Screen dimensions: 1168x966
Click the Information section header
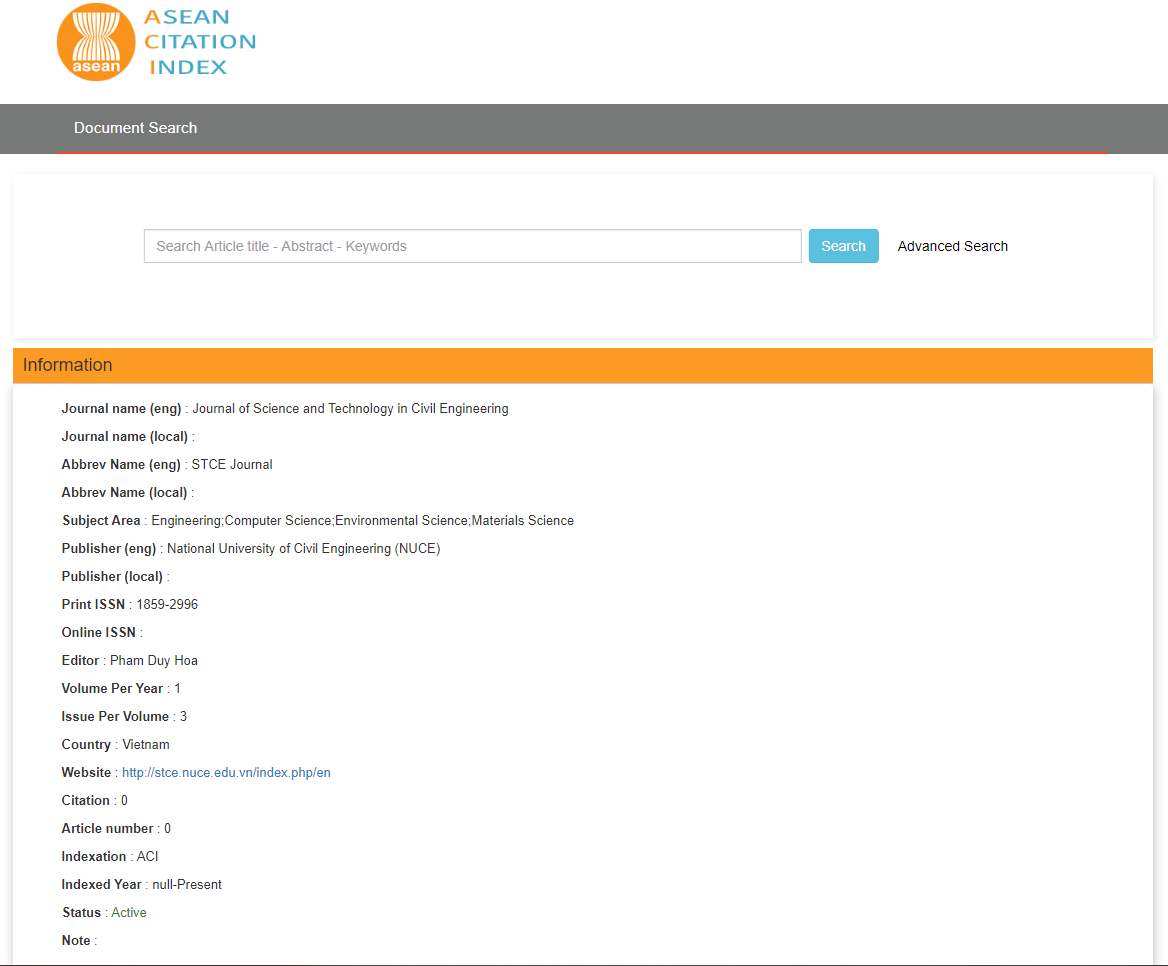click(583, 365)
